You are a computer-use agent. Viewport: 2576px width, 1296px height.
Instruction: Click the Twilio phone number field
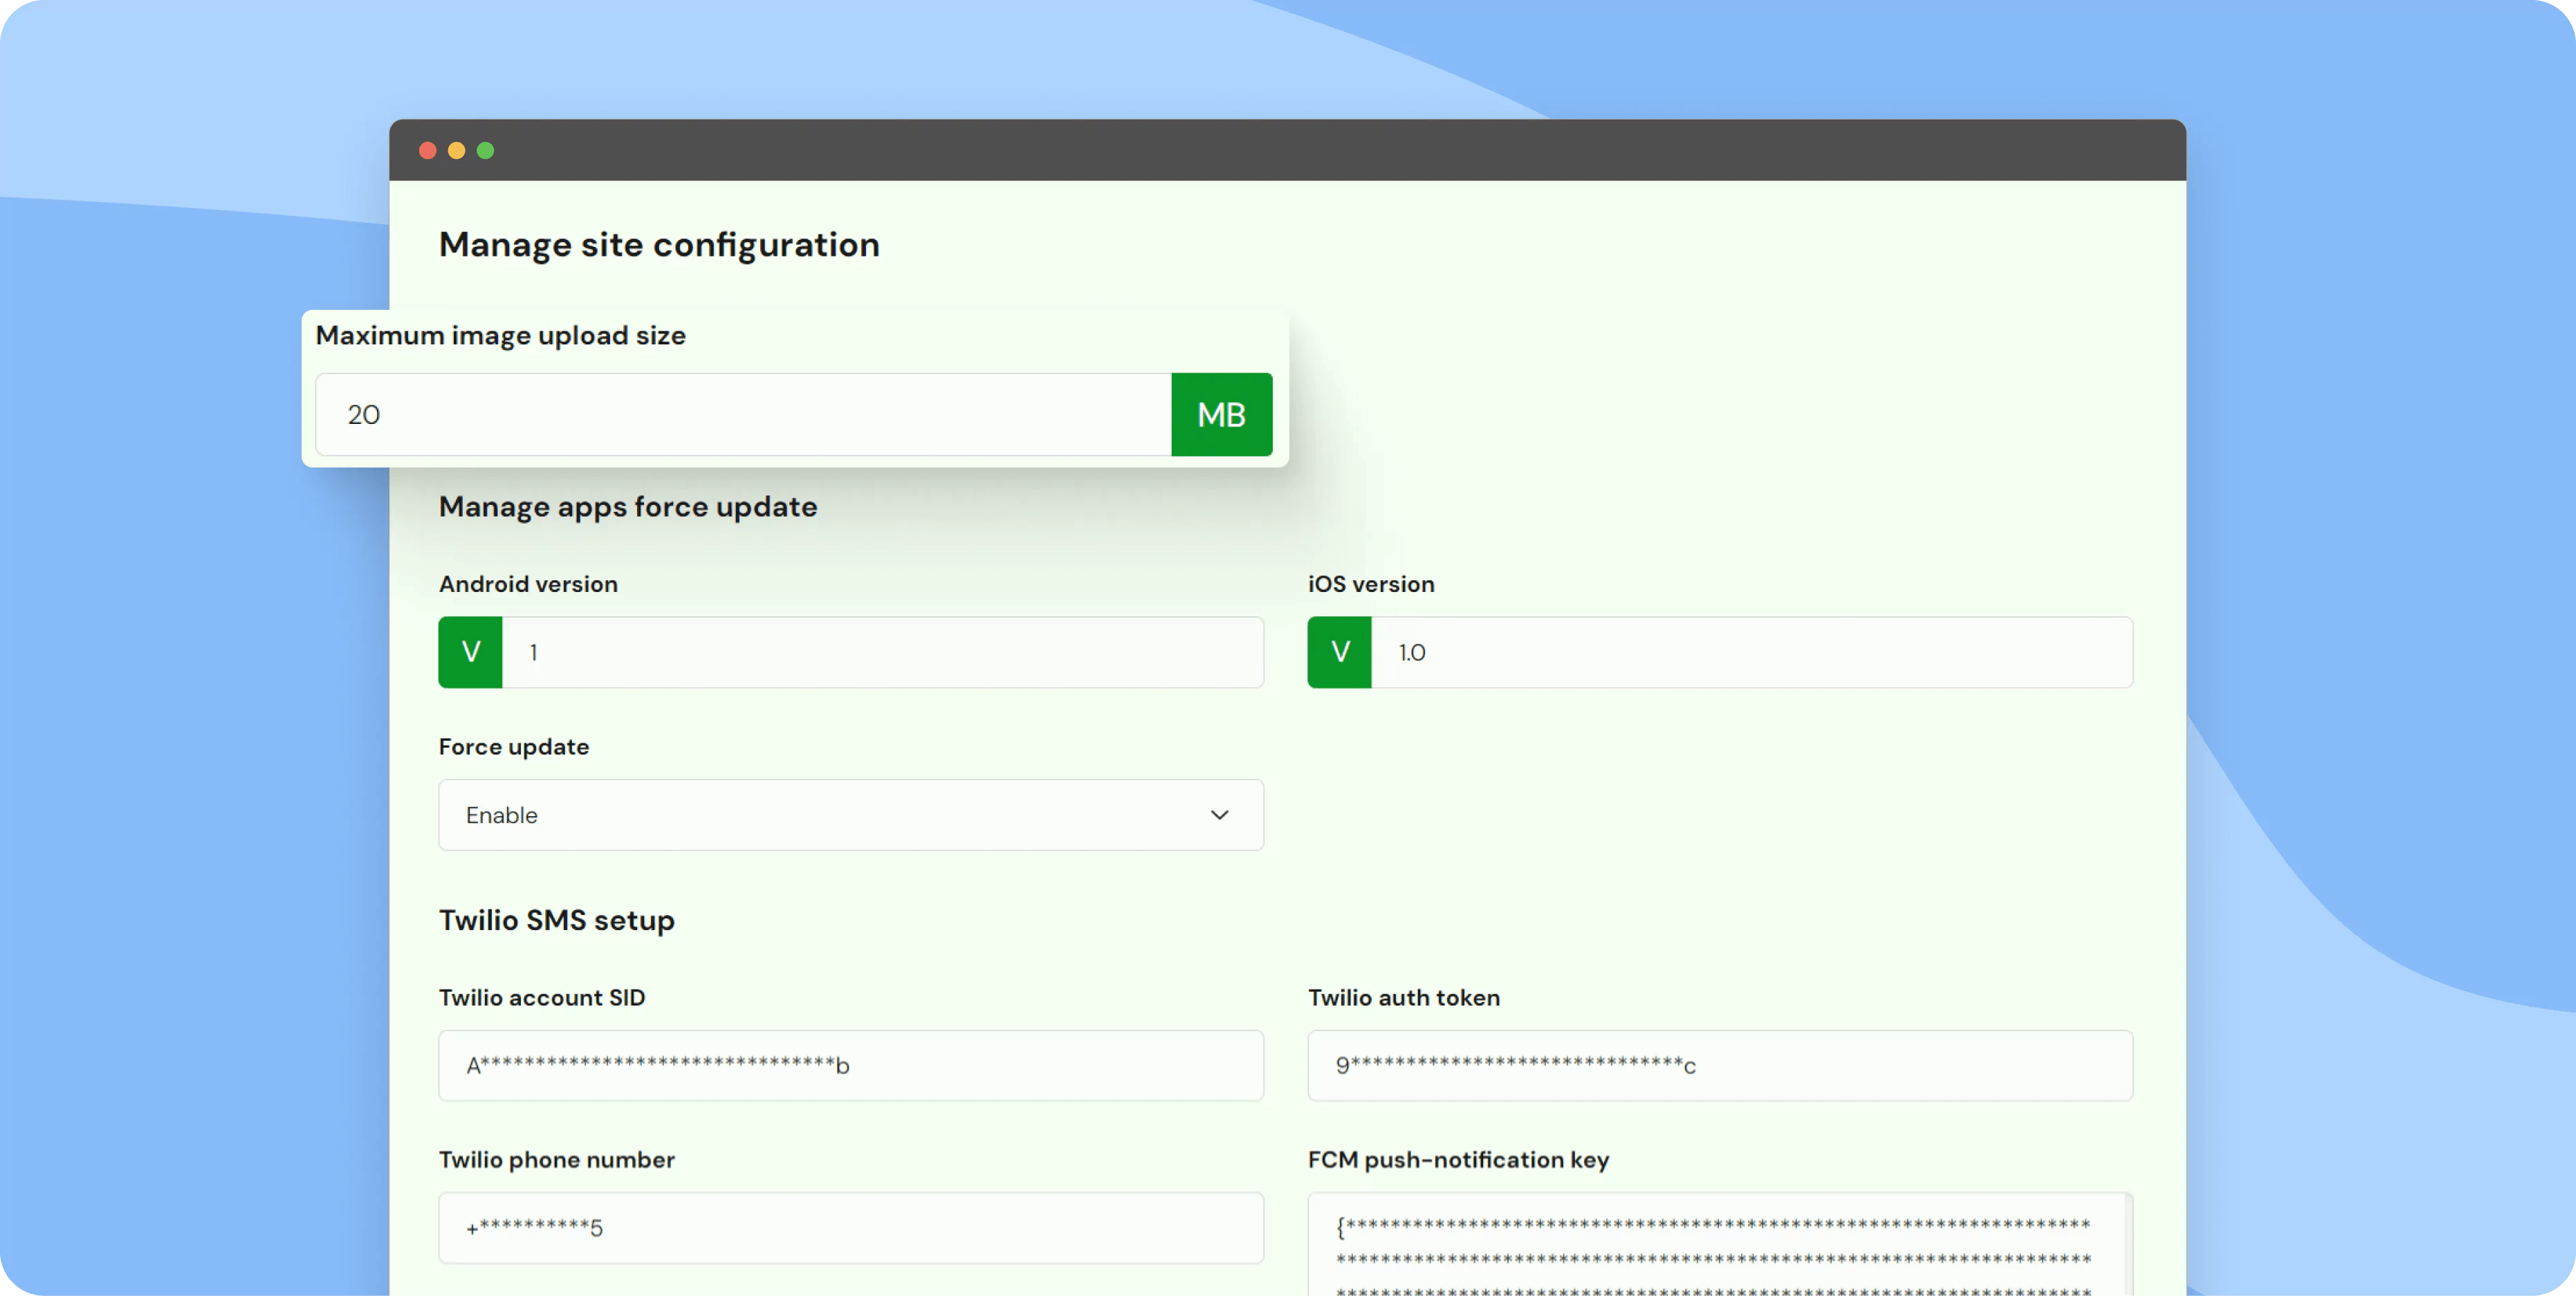pos(851,1227)
